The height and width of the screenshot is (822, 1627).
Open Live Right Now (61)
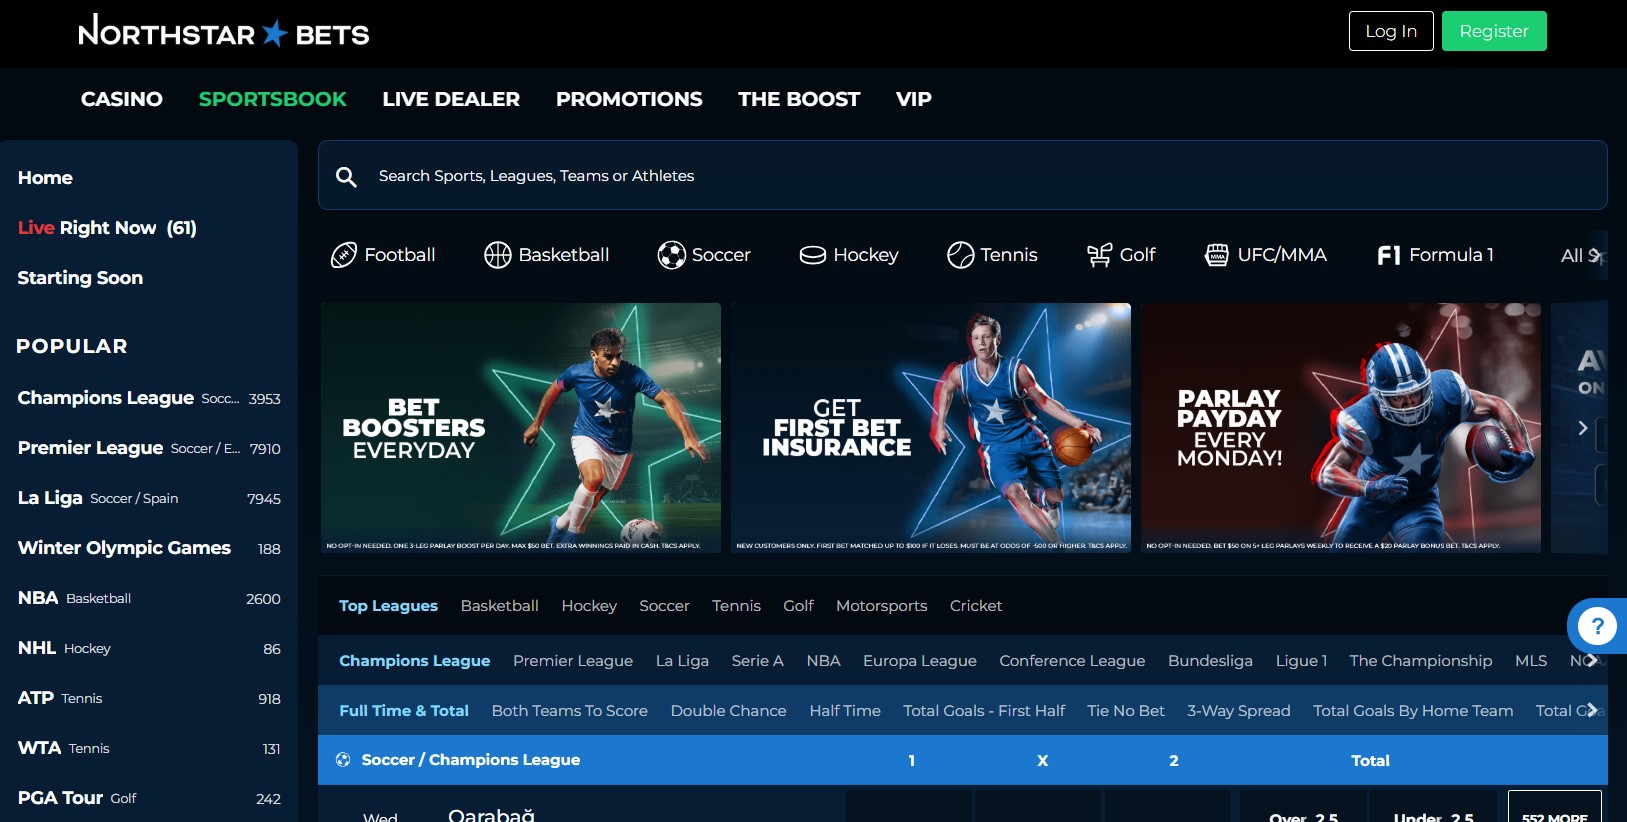(x=107, y=228)
